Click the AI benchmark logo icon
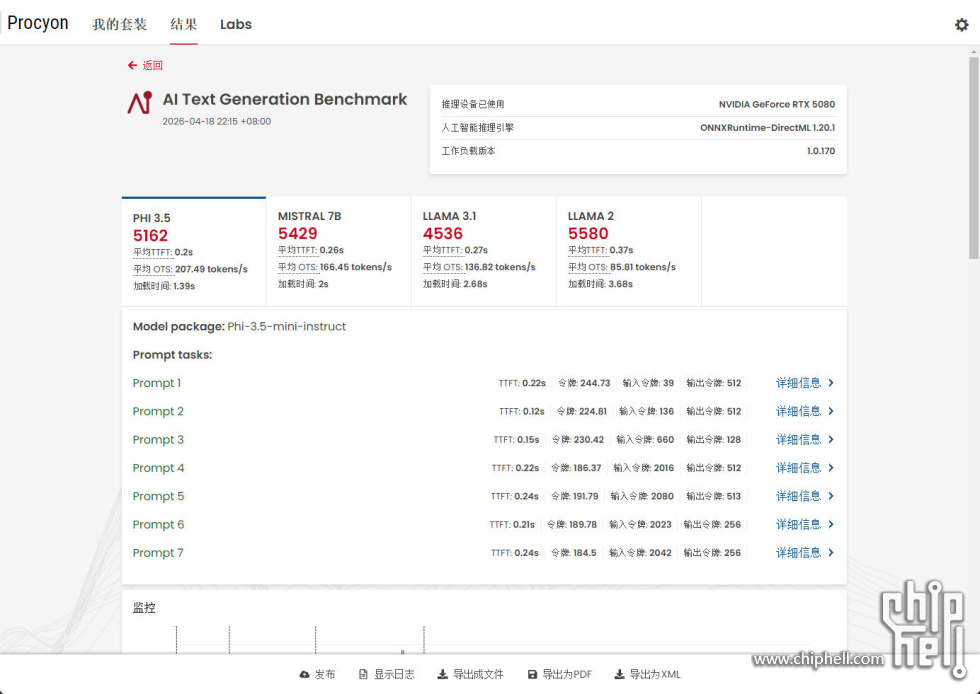Screen dimensions: 980x694 coord(140,103)
